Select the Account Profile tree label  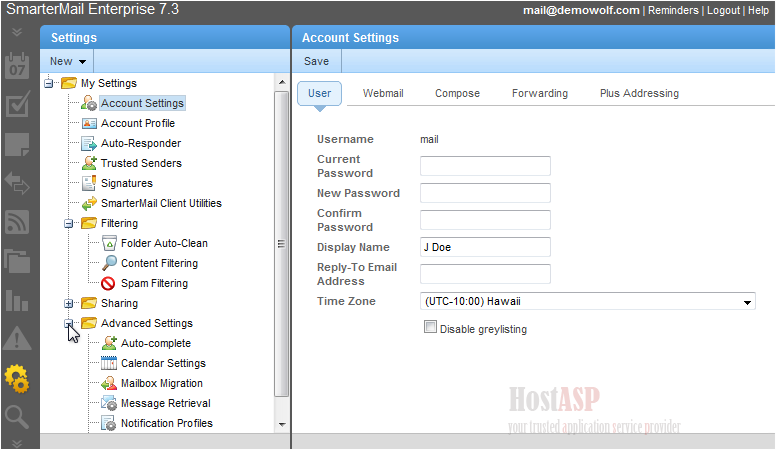(x=138, y=123)
